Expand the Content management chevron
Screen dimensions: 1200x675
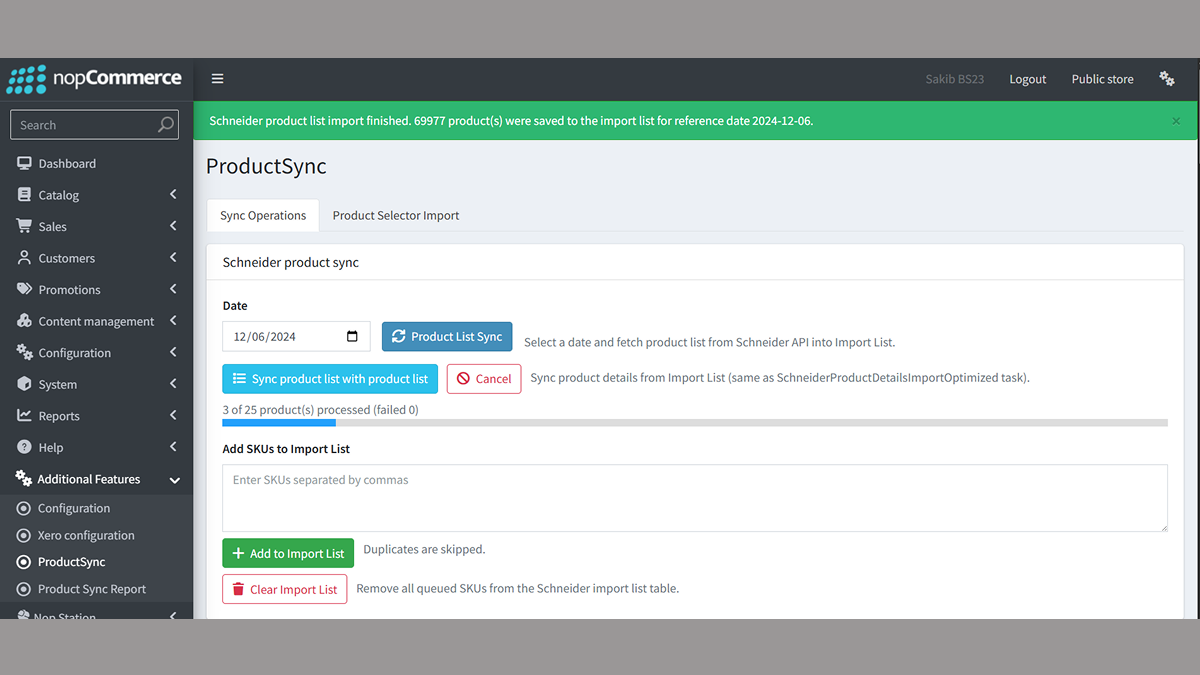coord(173,321)
